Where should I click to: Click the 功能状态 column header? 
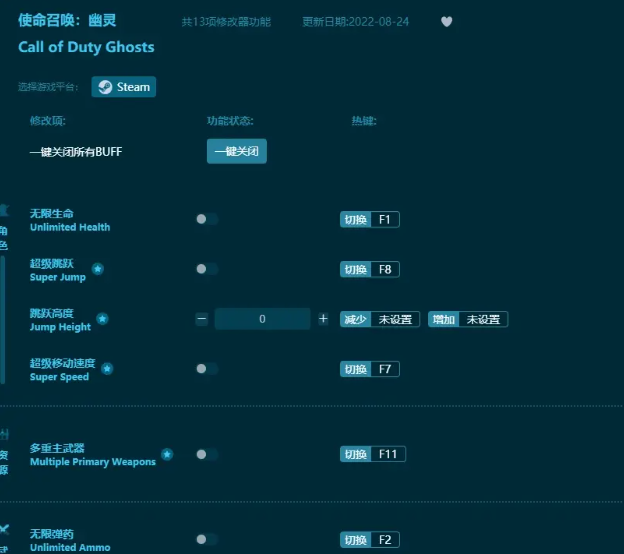tap(230, 121)
